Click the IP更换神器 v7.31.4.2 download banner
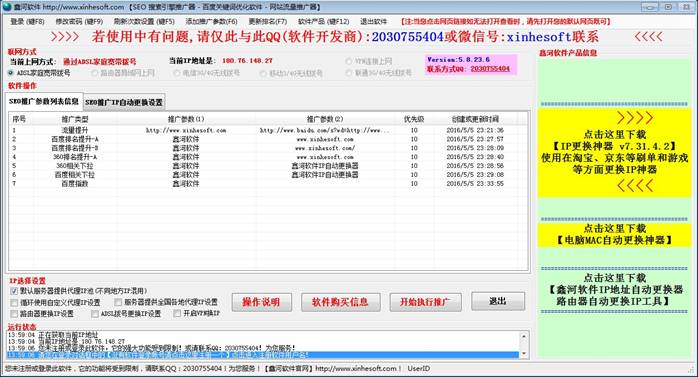The image size is (698, 377). tap(614, 152)
